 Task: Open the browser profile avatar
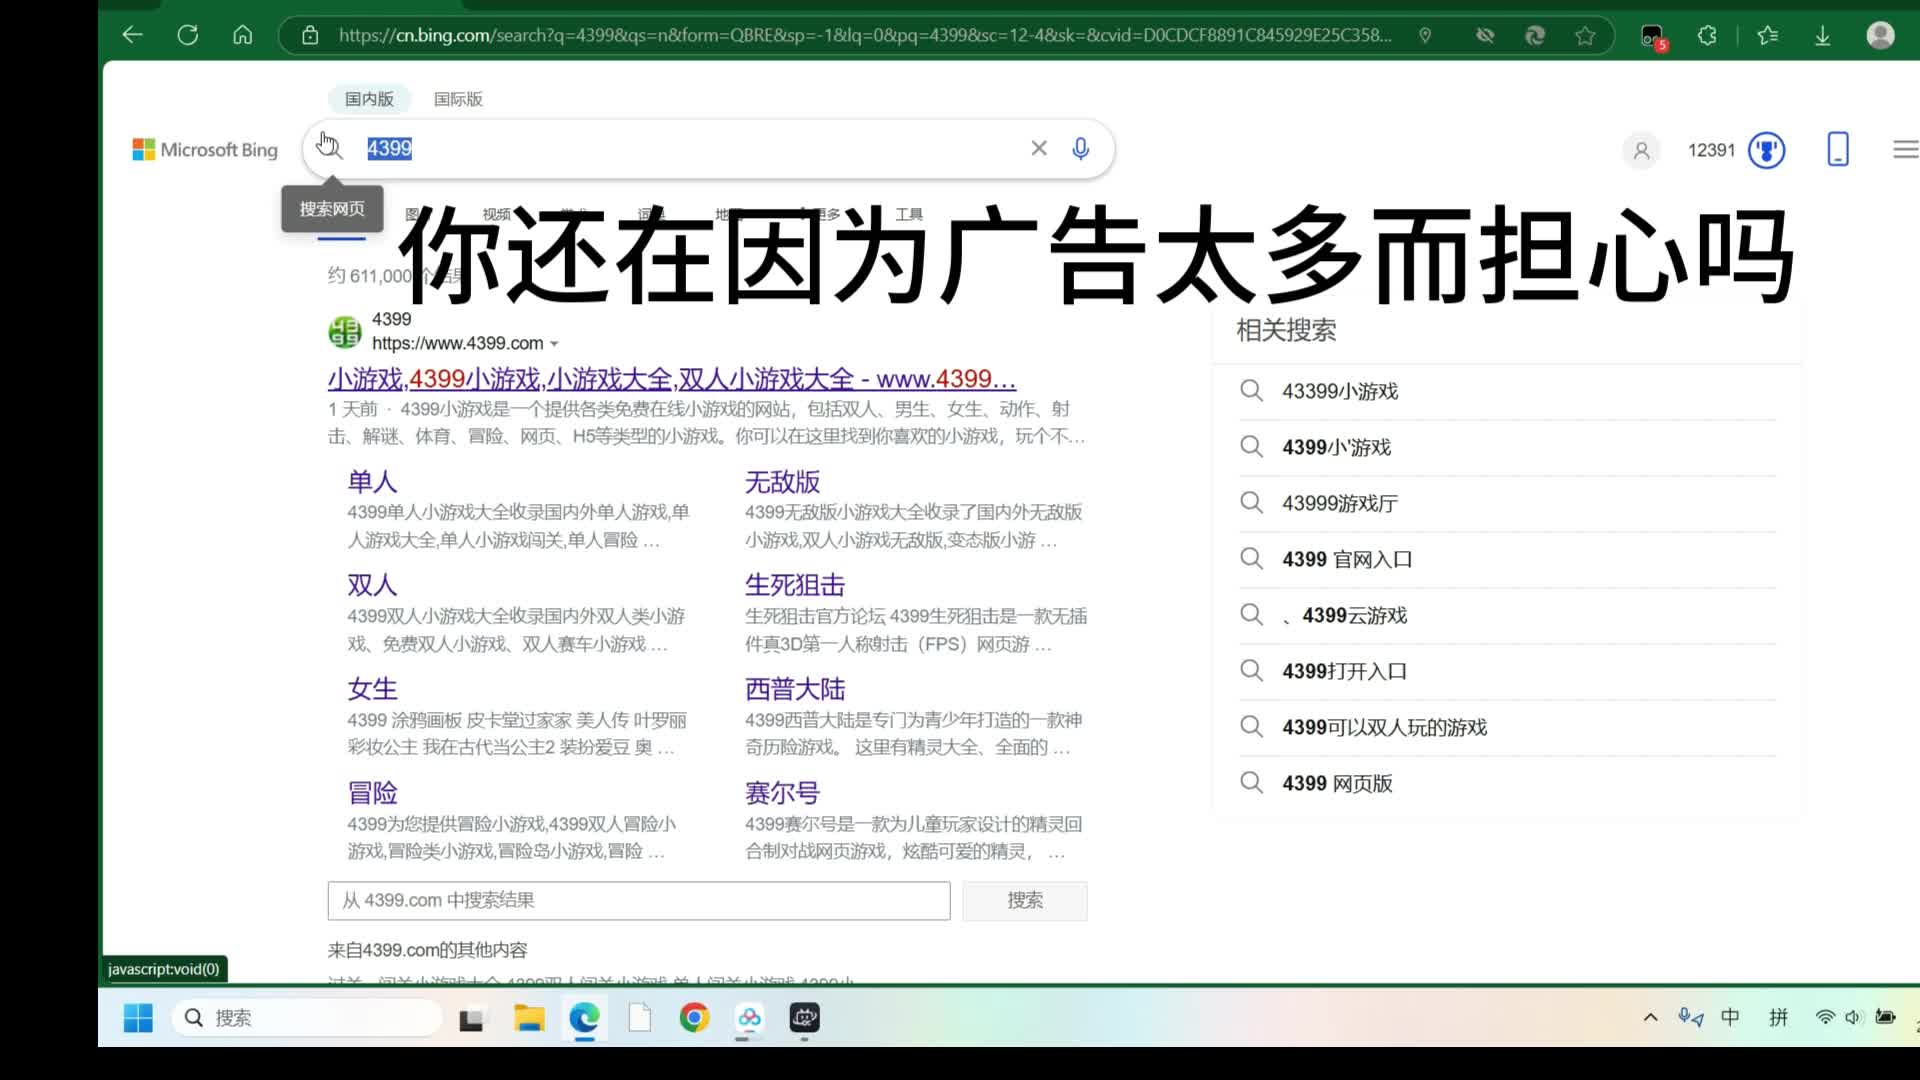[x=1880, y=35]
